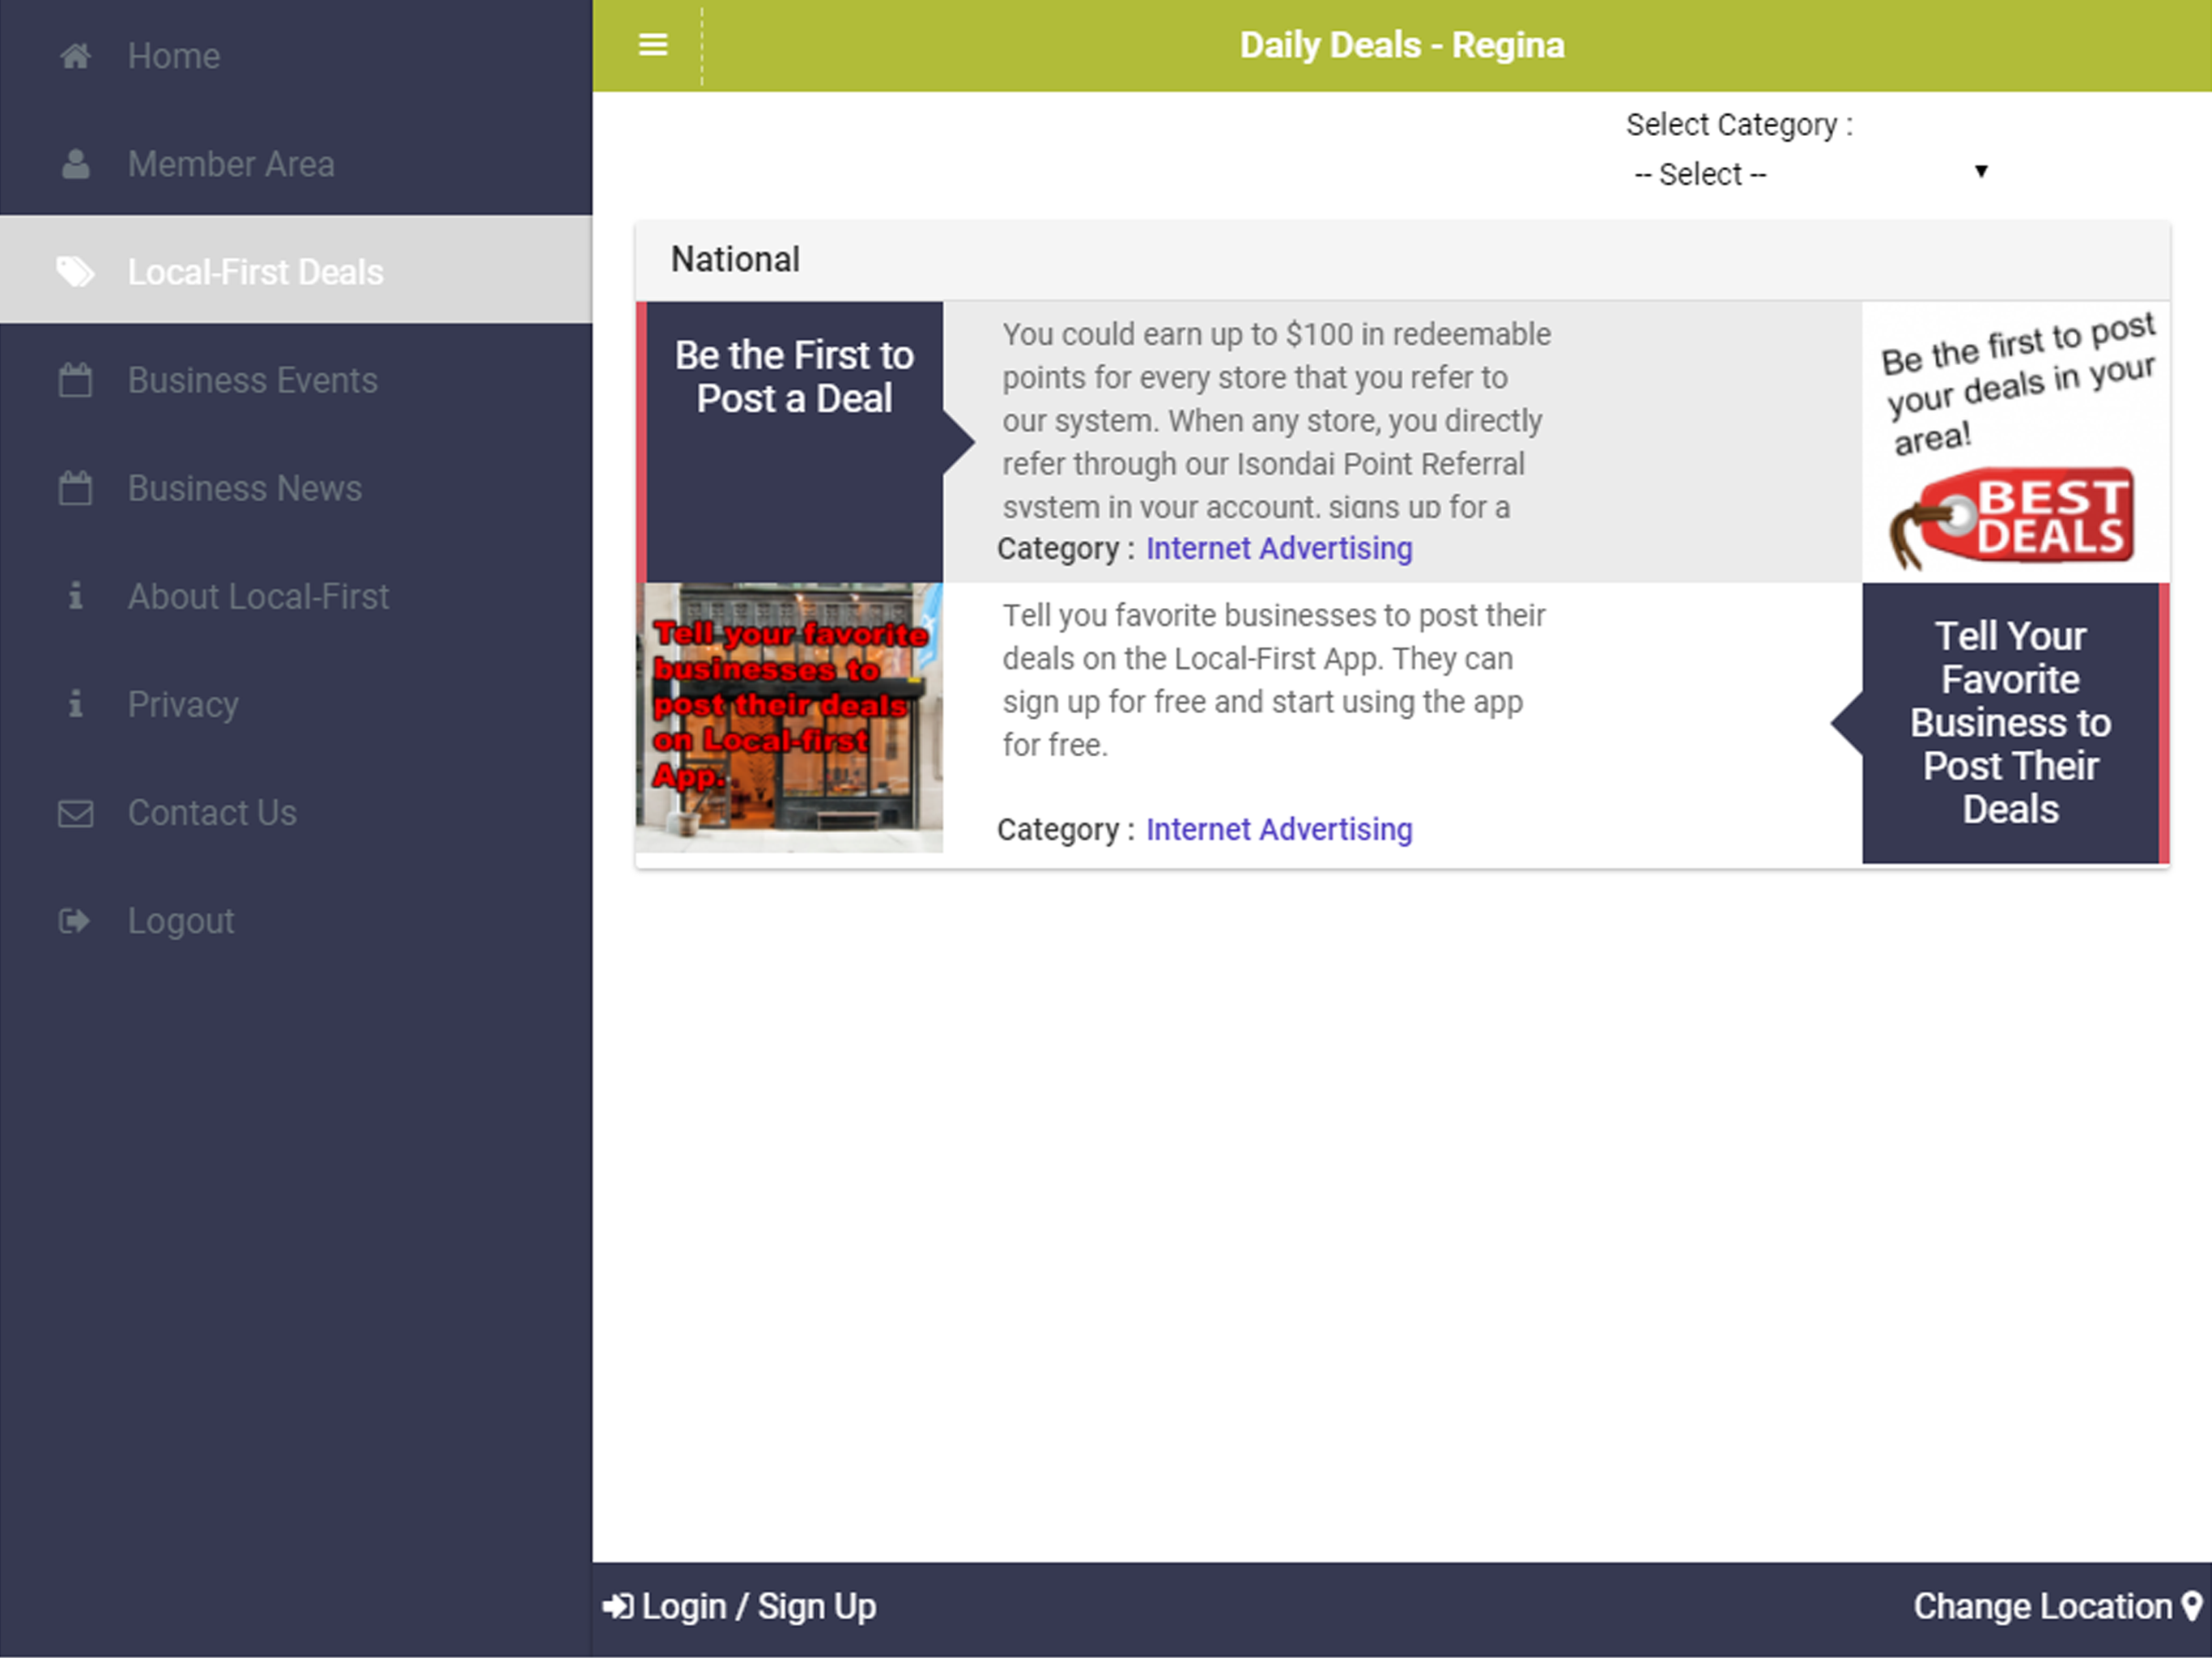Click the 'You could earn up to $100' description
Image resolution: width=2212 pixels, height=1658 pixels.
tap(1277, 421)
